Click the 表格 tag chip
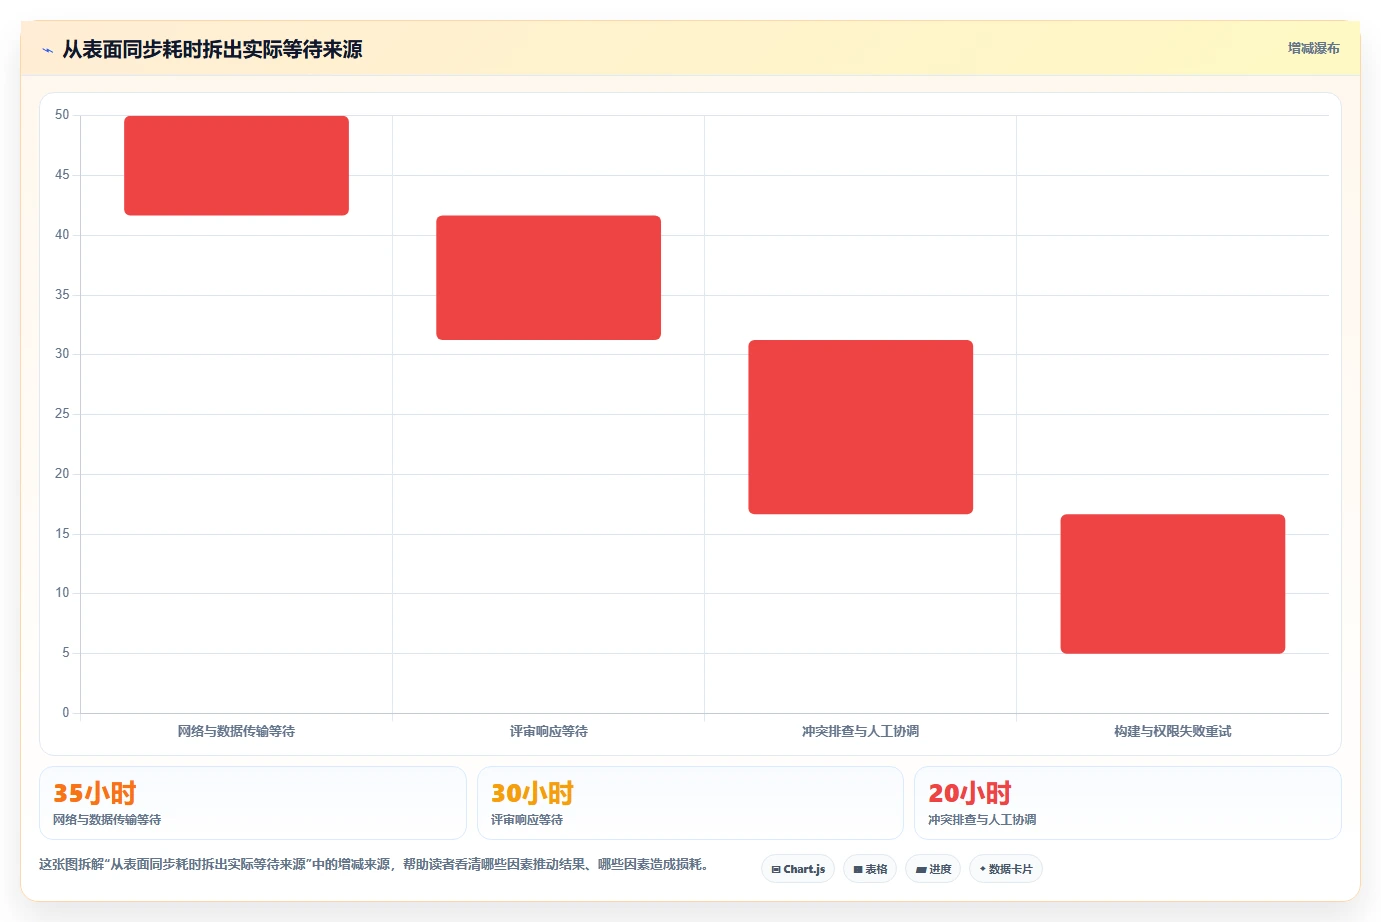 coord(870,869)
